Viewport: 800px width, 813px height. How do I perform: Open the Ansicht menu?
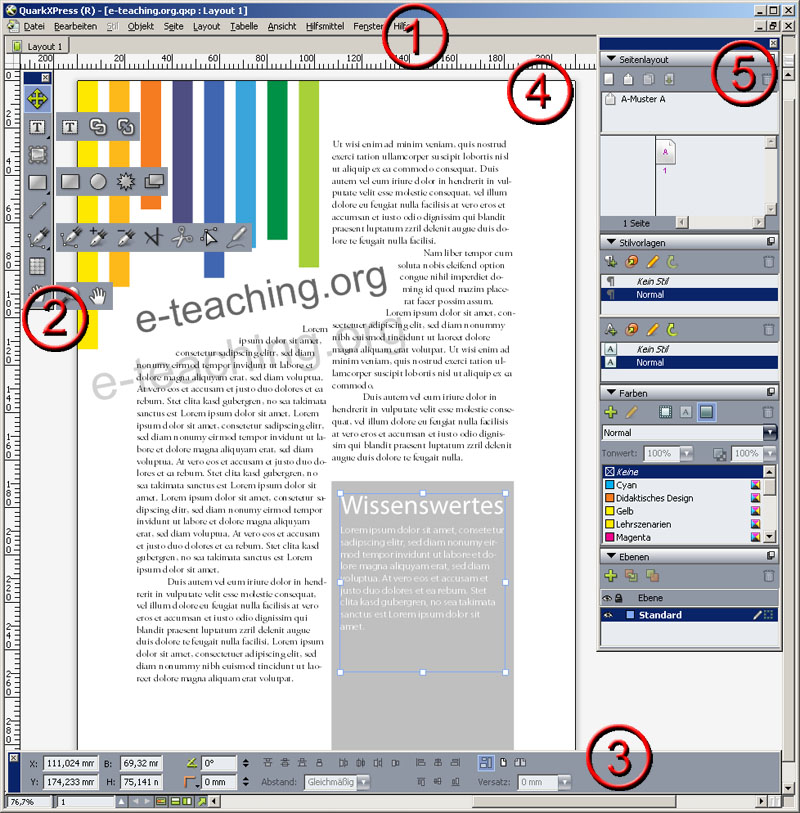(282, 26)
